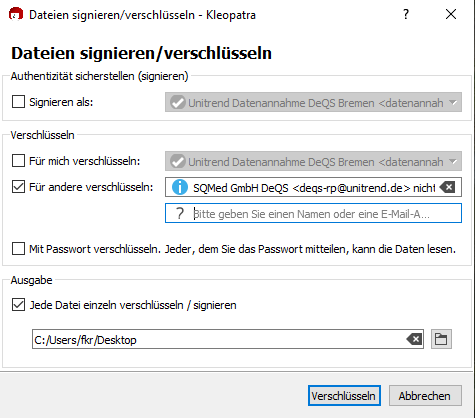Click the Verschlüsseln button
Image resolution: width=475 pixels, height=418 pixels.
point(344,396)
